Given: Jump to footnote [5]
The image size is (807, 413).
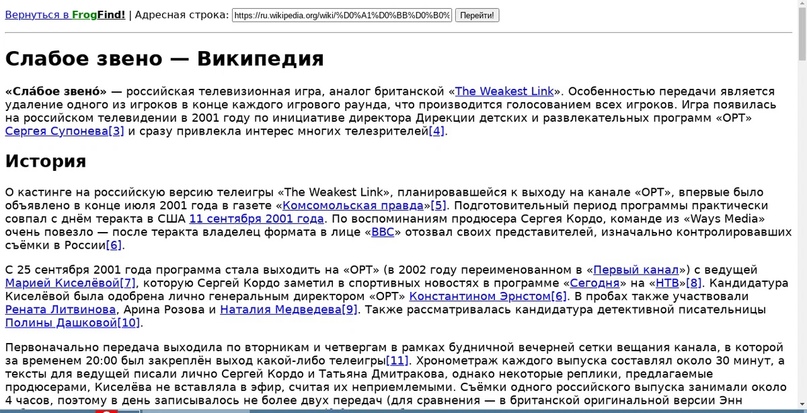Looking at the screenshot, I should click(437, 205).
